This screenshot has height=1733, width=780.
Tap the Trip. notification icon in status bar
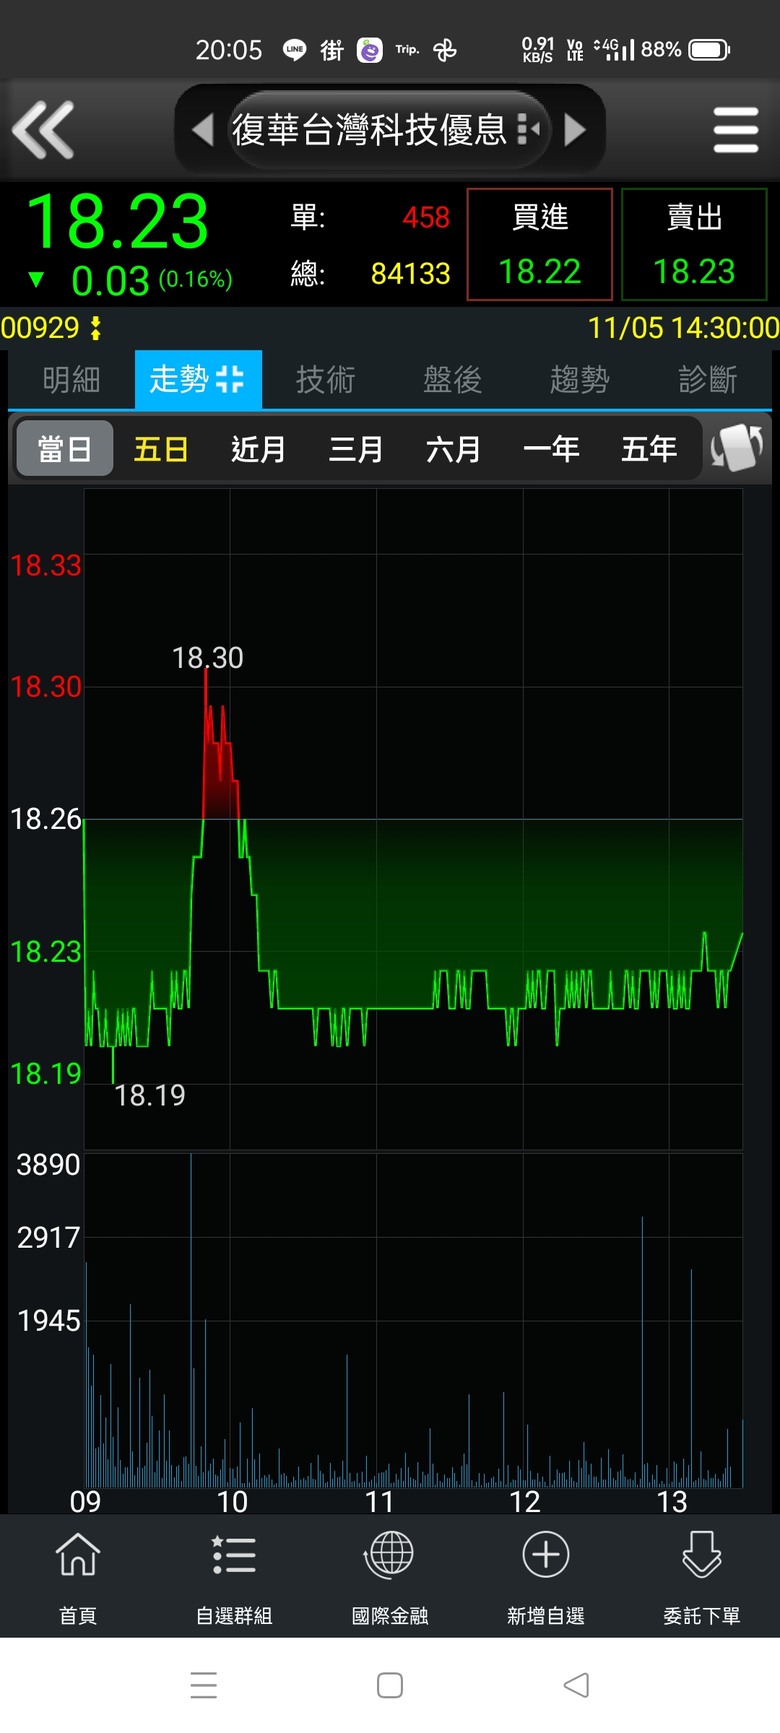click(x=407, y=49)
